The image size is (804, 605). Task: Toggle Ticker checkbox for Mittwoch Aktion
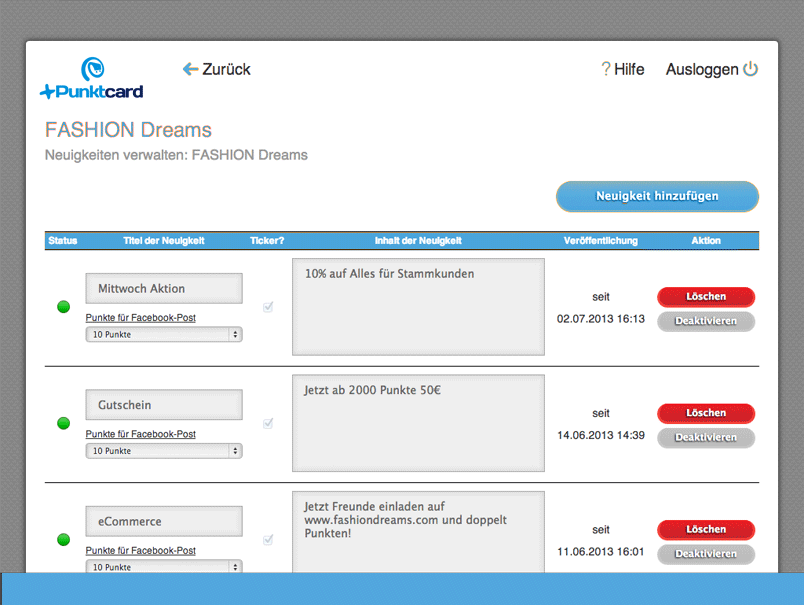268,307
